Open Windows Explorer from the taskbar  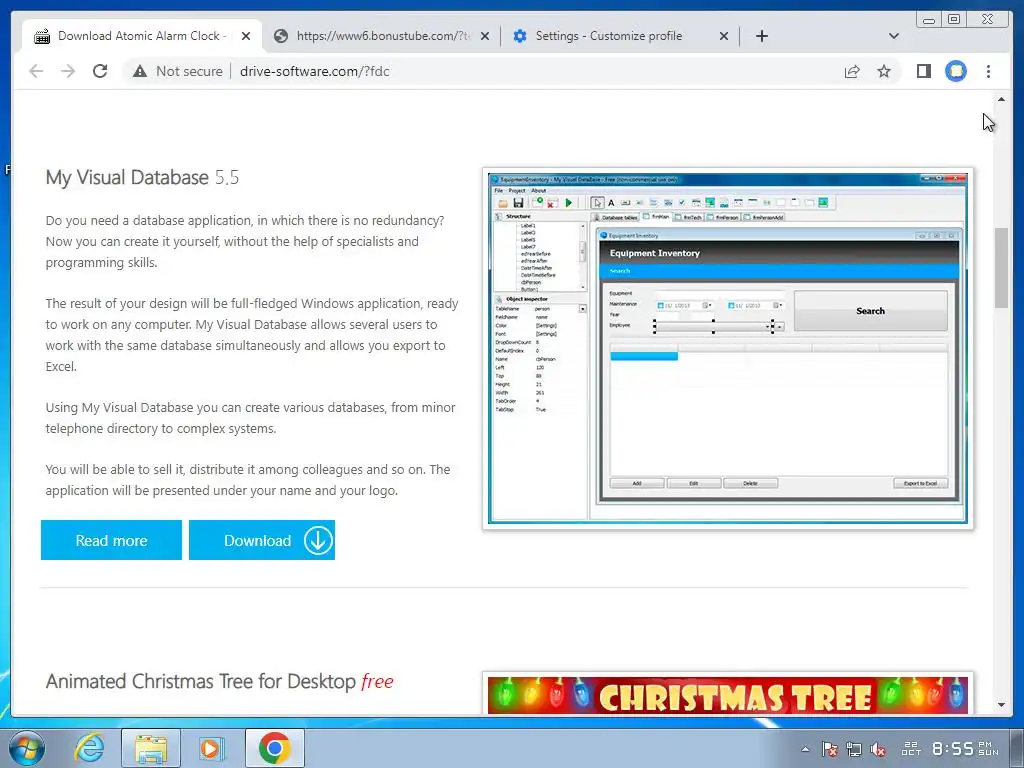click(x=150, y=748)
